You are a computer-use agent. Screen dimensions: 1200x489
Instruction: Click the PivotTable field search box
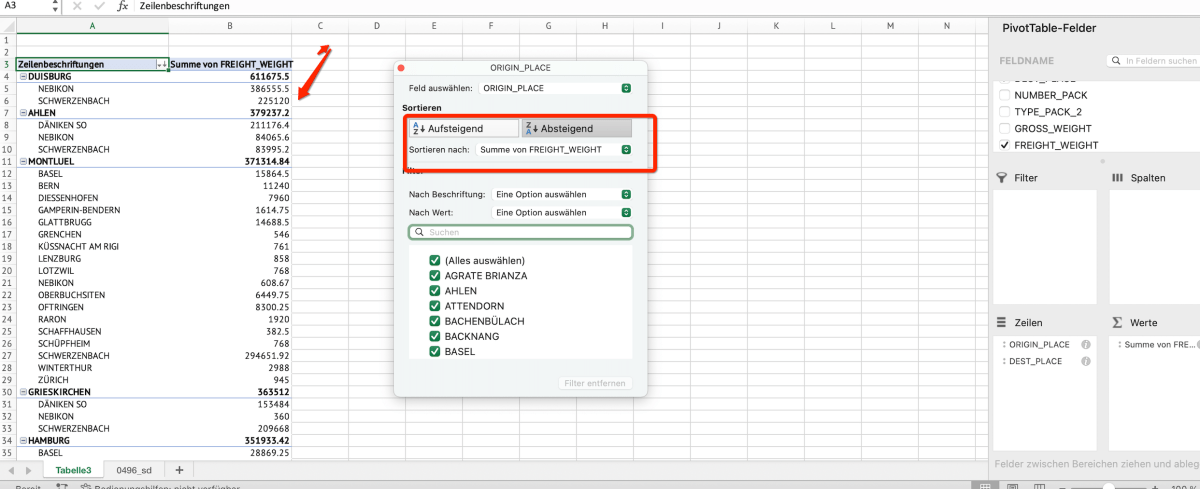1155,61
